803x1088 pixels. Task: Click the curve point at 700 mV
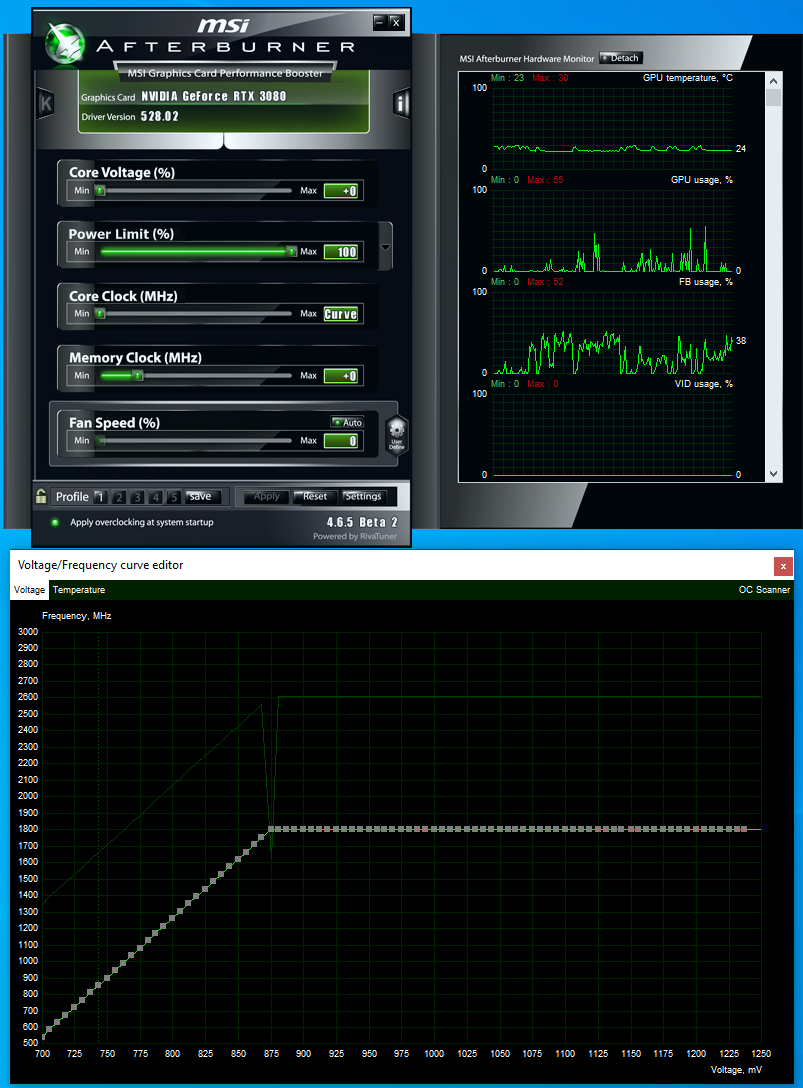[43, 1037]
